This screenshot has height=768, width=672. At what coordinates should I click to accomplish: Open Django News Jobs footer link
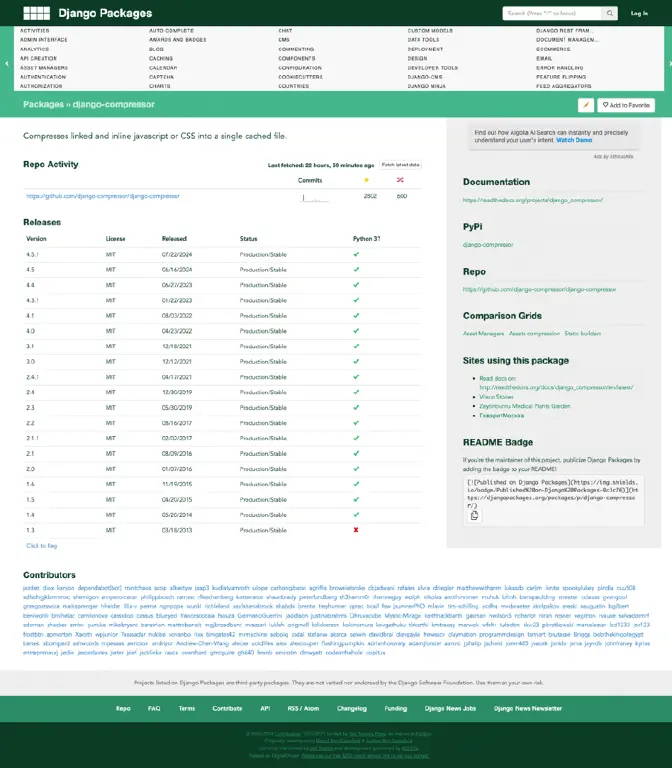point(450,708)
